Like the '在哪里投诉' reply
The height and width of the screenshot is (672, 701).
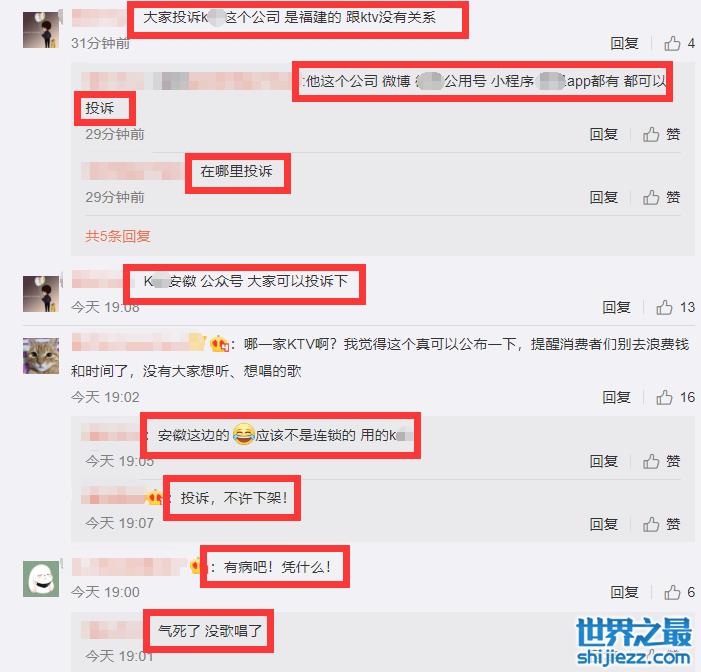pos(662,197)
